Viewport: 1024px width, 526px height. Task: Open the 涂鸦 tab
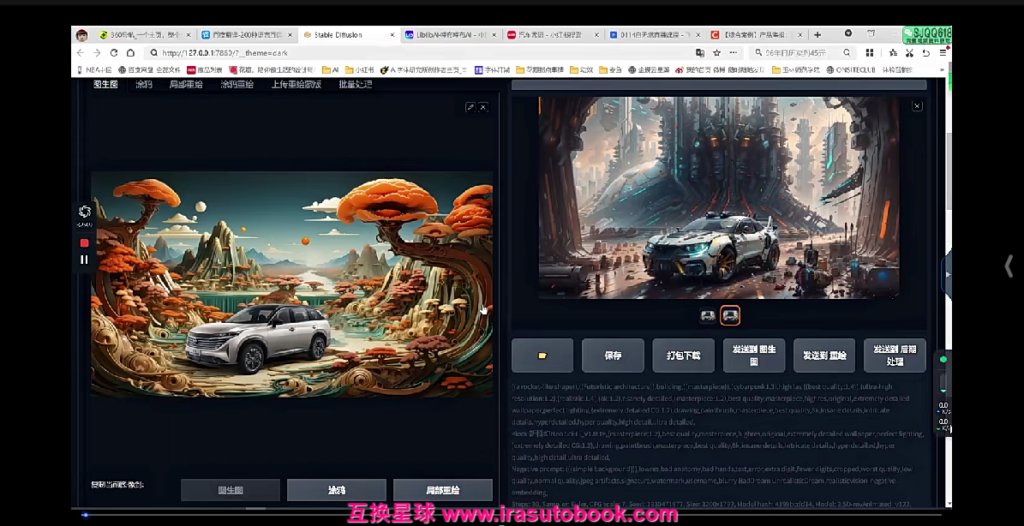click(144, 84)
